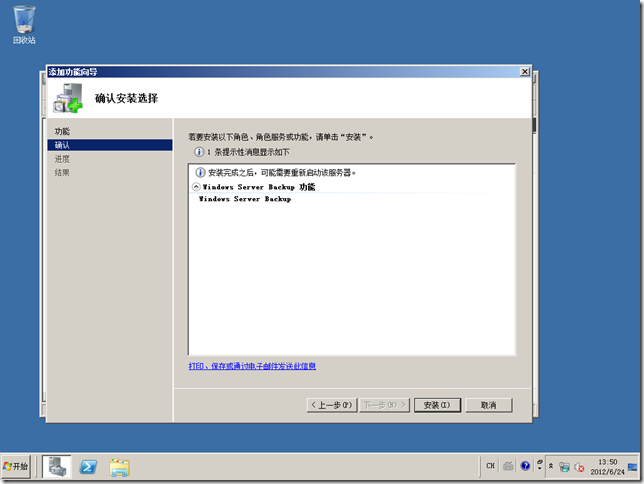Click the 取消 (Cancel) button

[x=489, y=405]
